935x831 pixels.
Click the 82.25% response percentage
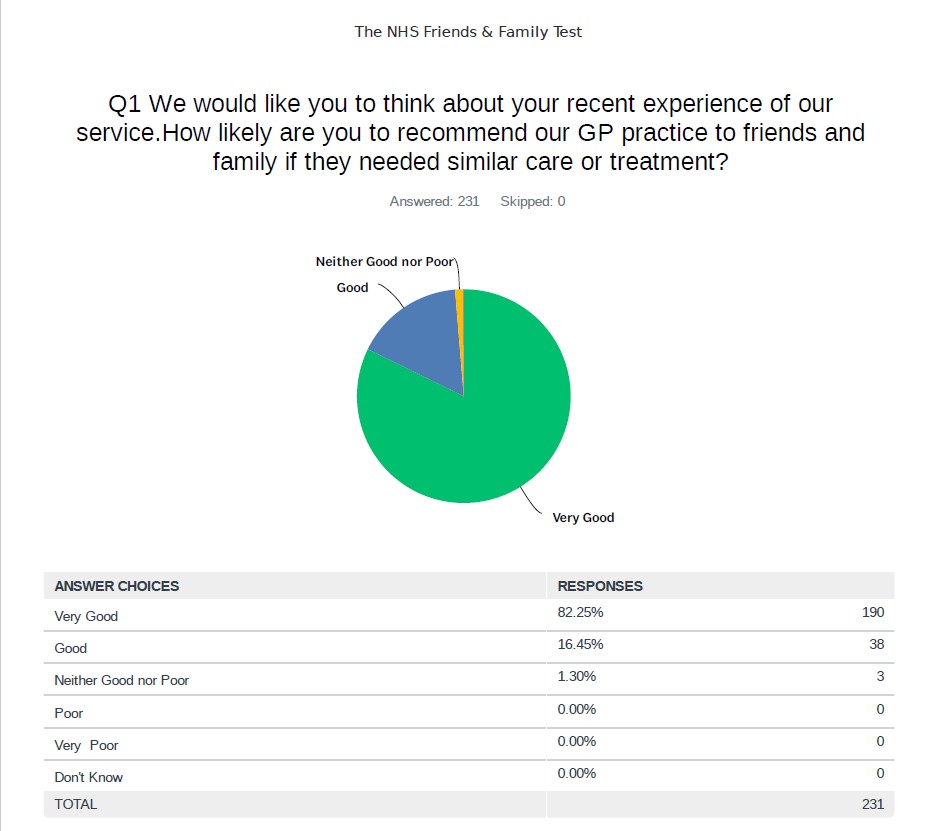580,612
